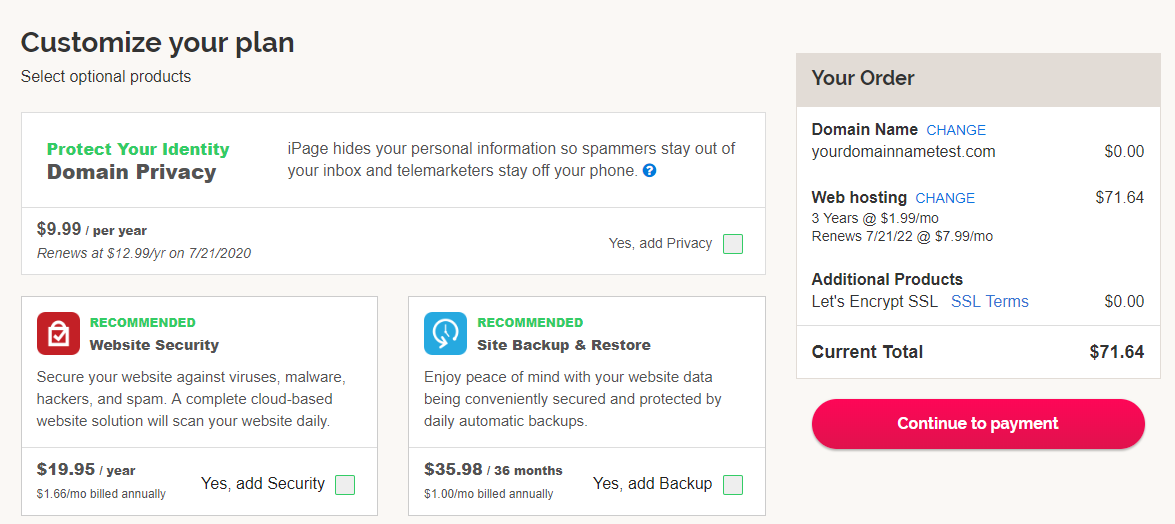Click the Current Total label

click(868, 352)
